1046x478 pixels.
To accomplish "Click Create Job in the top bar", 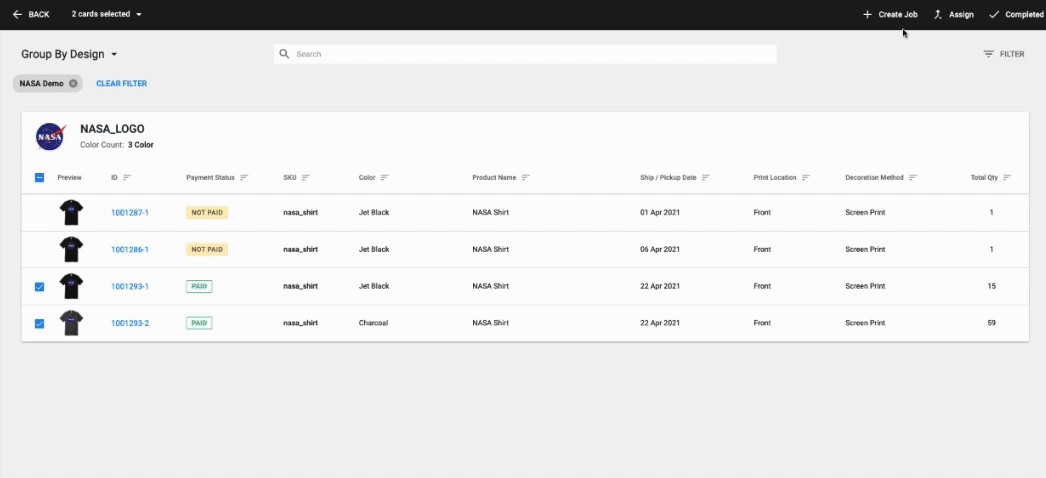I will point(890,14).
